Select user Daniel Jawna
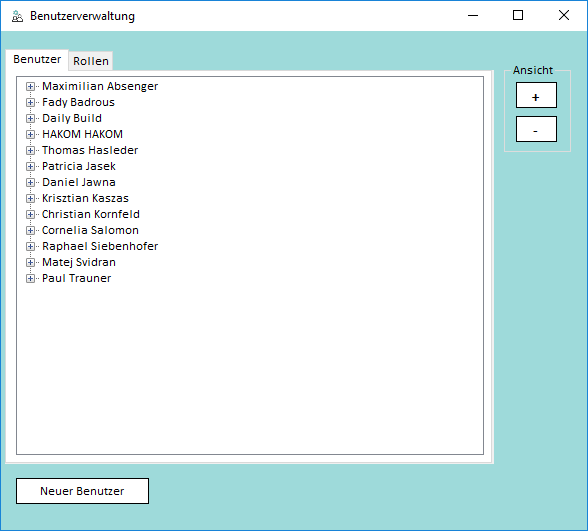Viewport: 588px width, 531px height. 79,182
